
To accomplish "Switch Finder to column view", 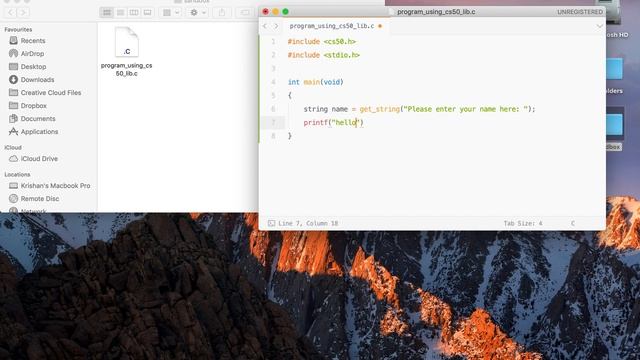I will 134,13.
